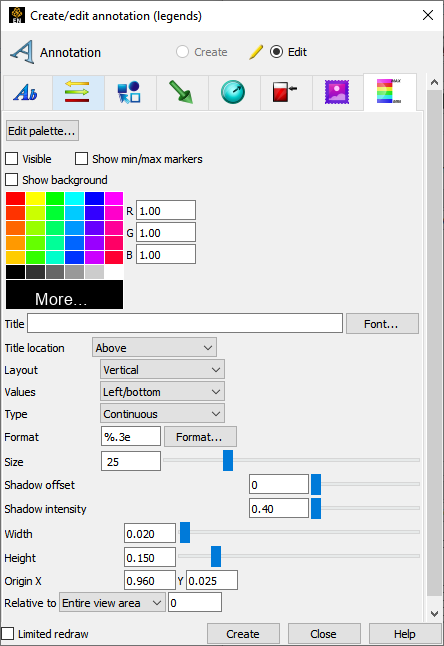This screenshot has height=646, width=444.
Task: Click the B value field
Action: (x=166, y=255)
